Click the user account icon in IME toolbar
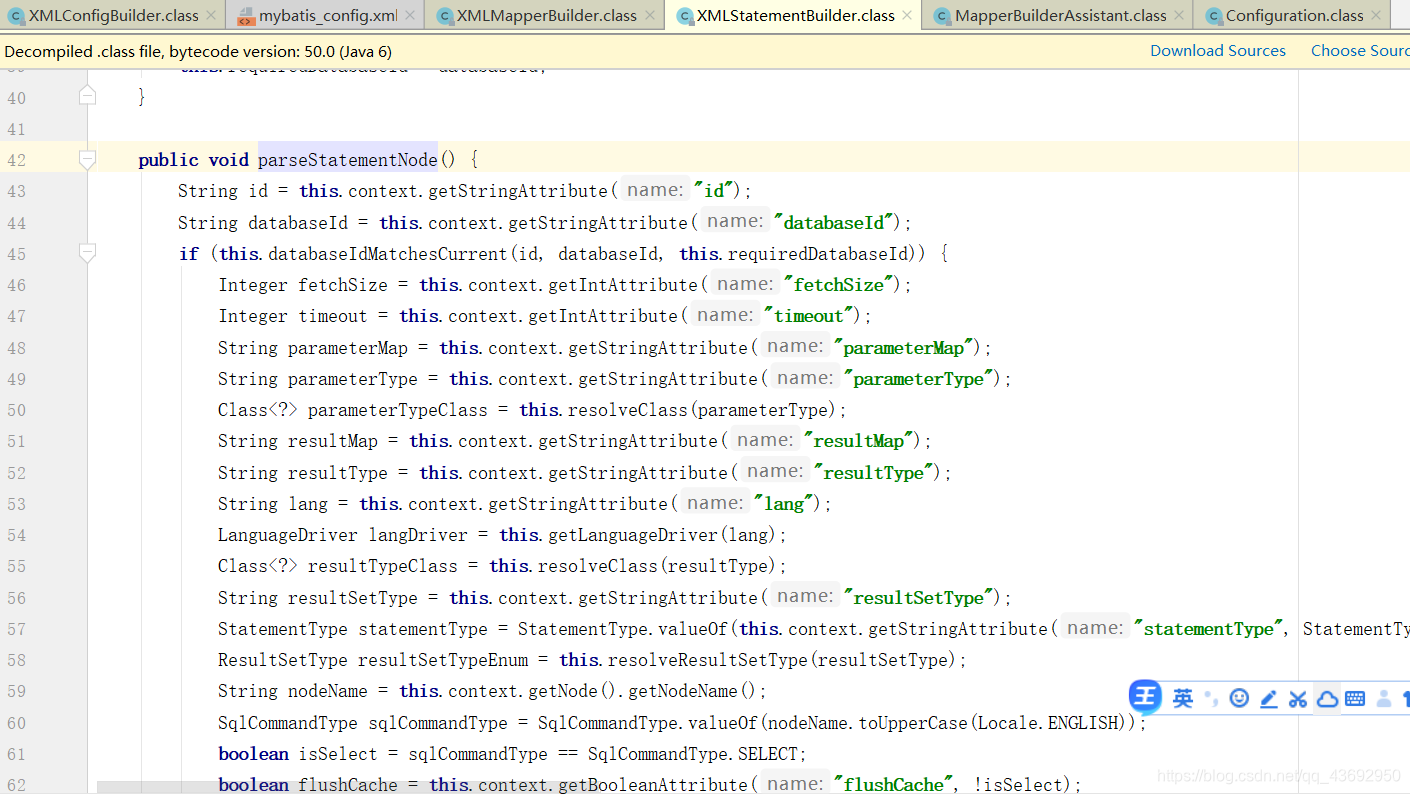 coord(1384,698)
